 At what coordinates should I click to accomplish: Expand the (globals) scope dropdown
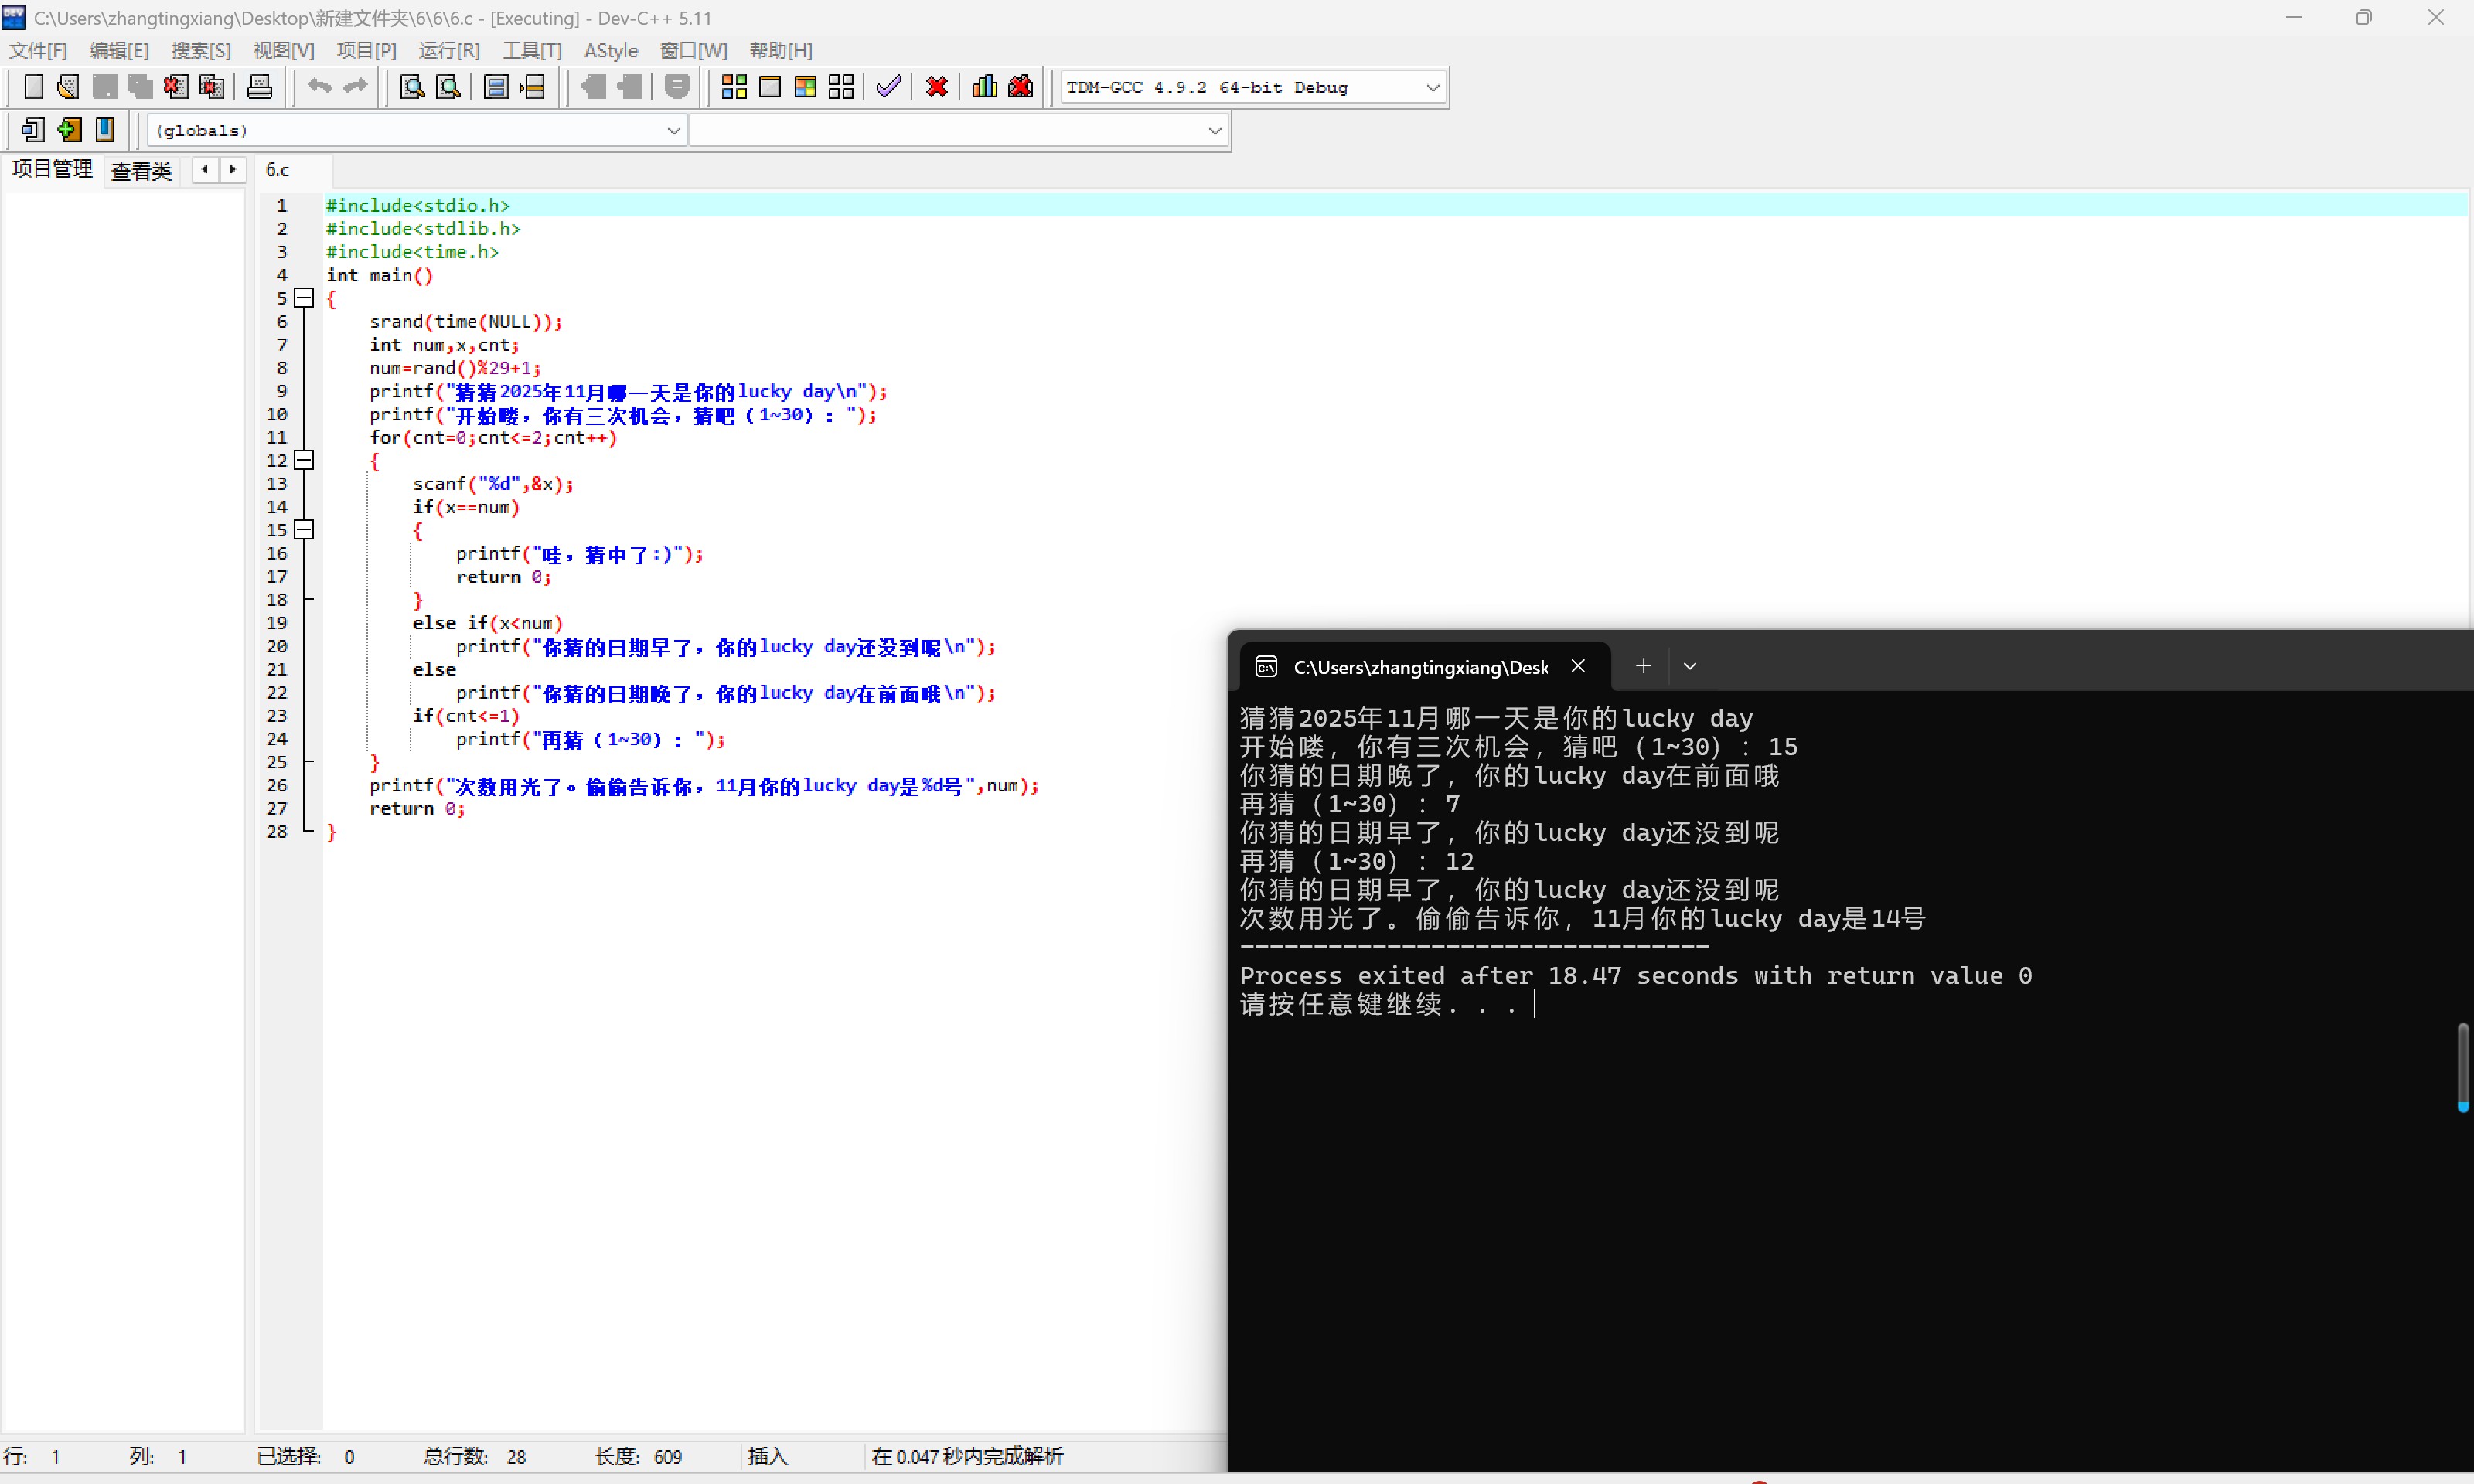tap(673, 131)
